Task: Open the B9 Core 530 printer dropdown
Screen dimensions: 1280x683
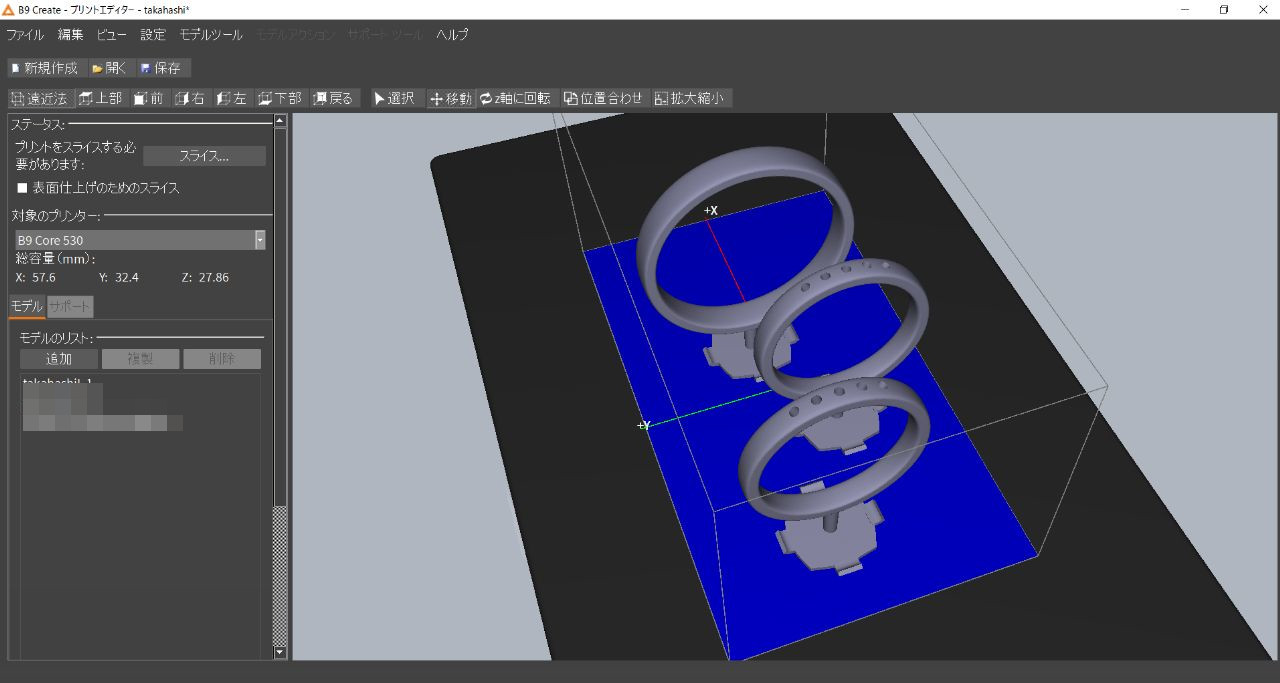Action: coord(140,240)
